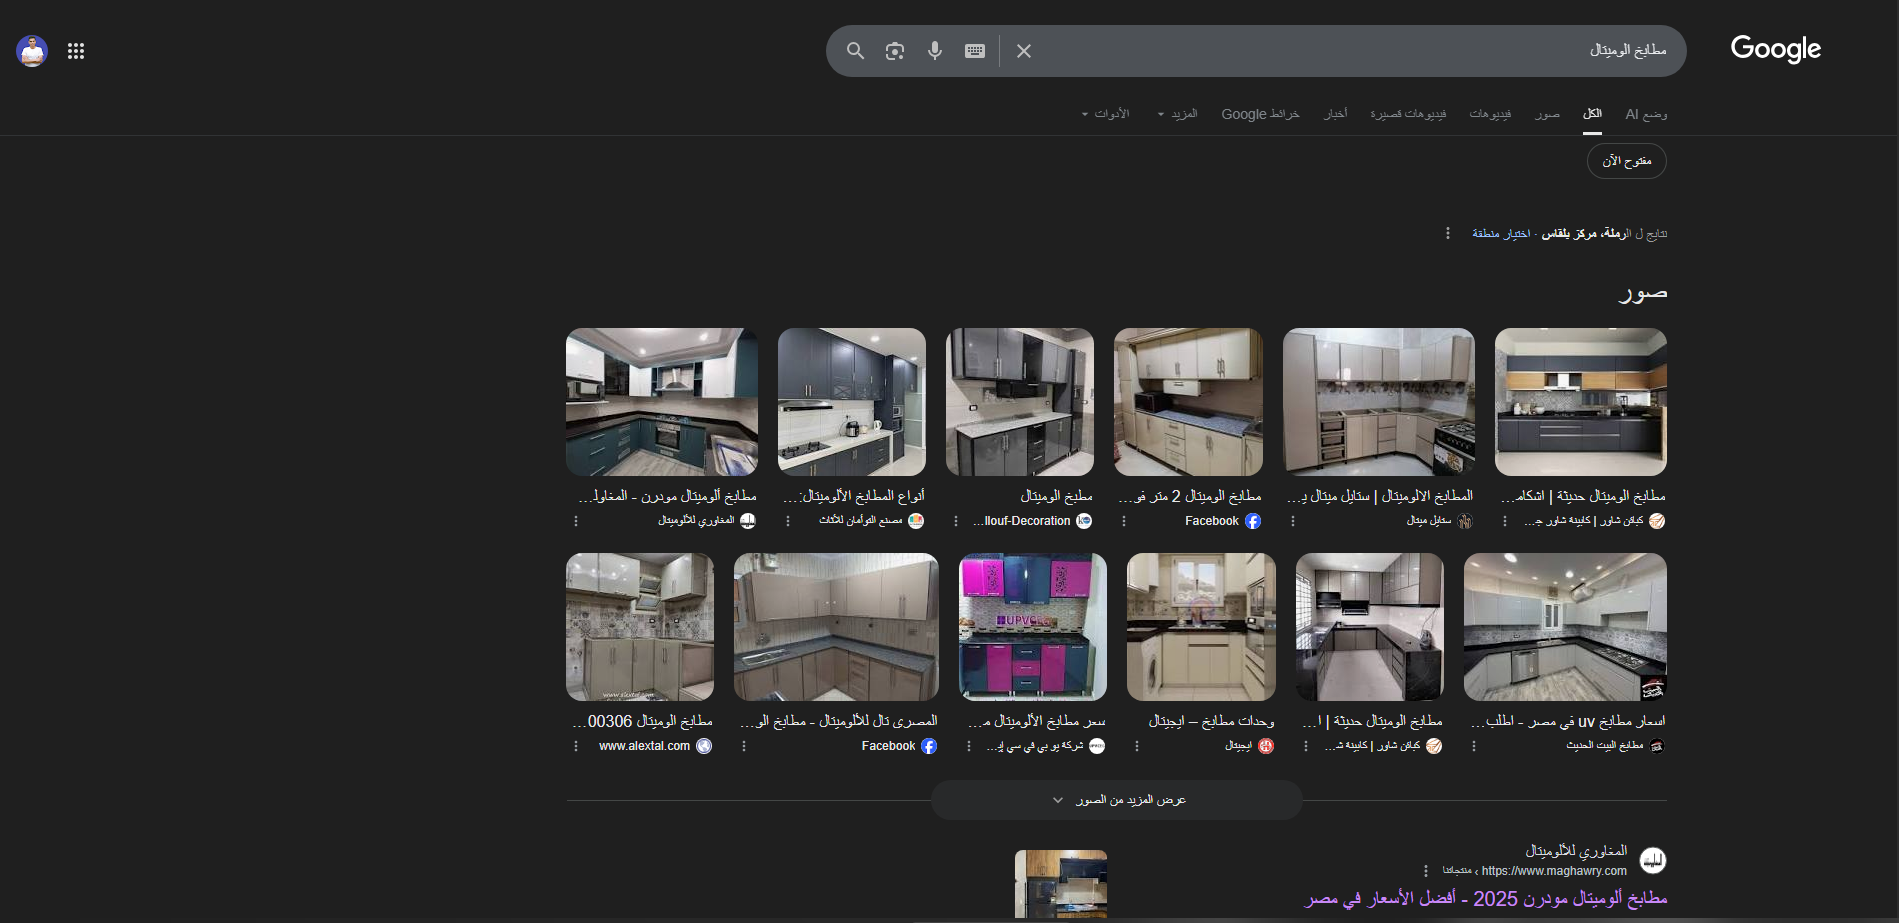
Task: Open Google Lens image search
Action: (x=895, y=51)
